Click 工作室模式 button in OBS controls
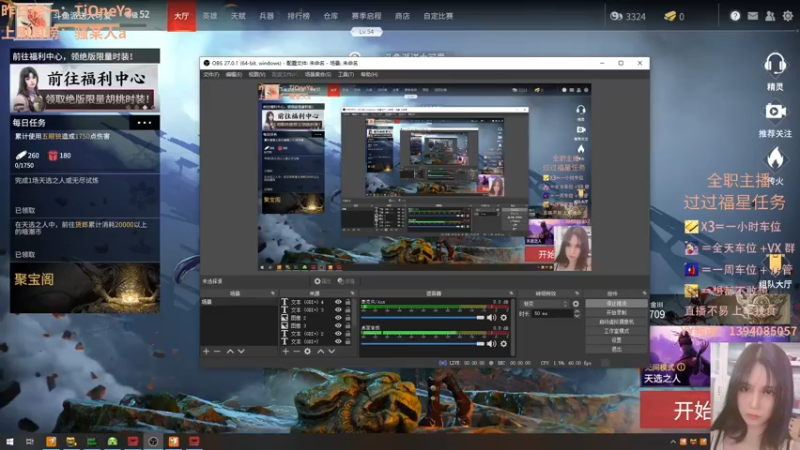 [x=616, y=331]
